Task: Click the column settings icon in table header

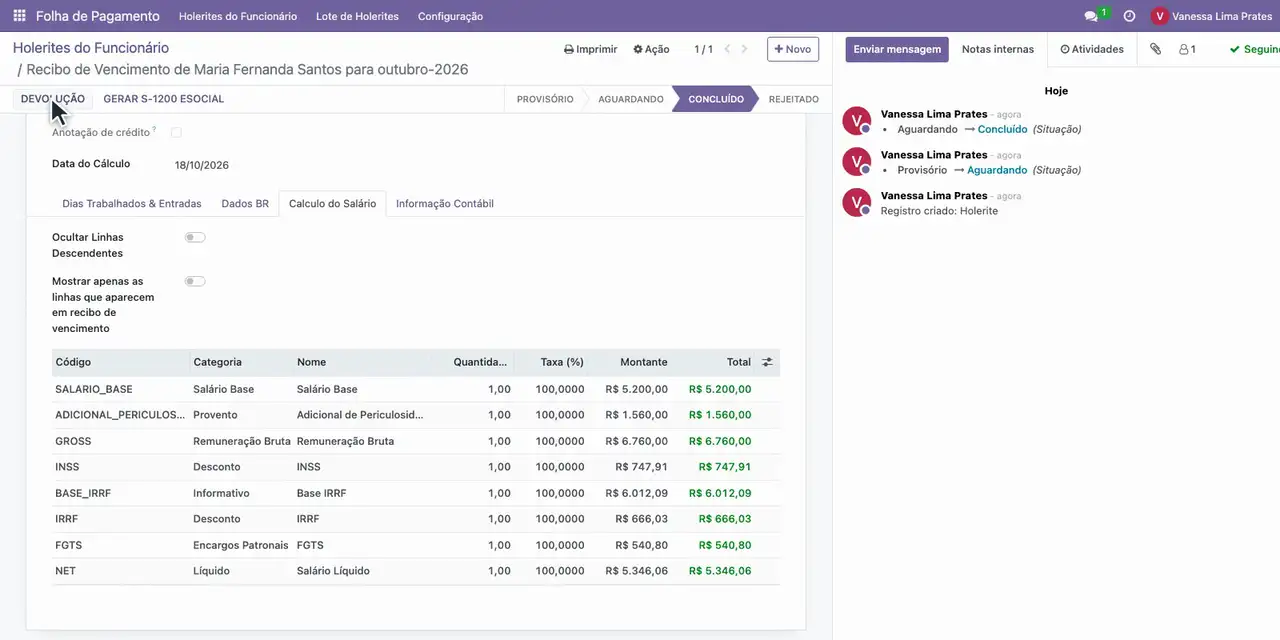Action: click(x=767, y=362)
